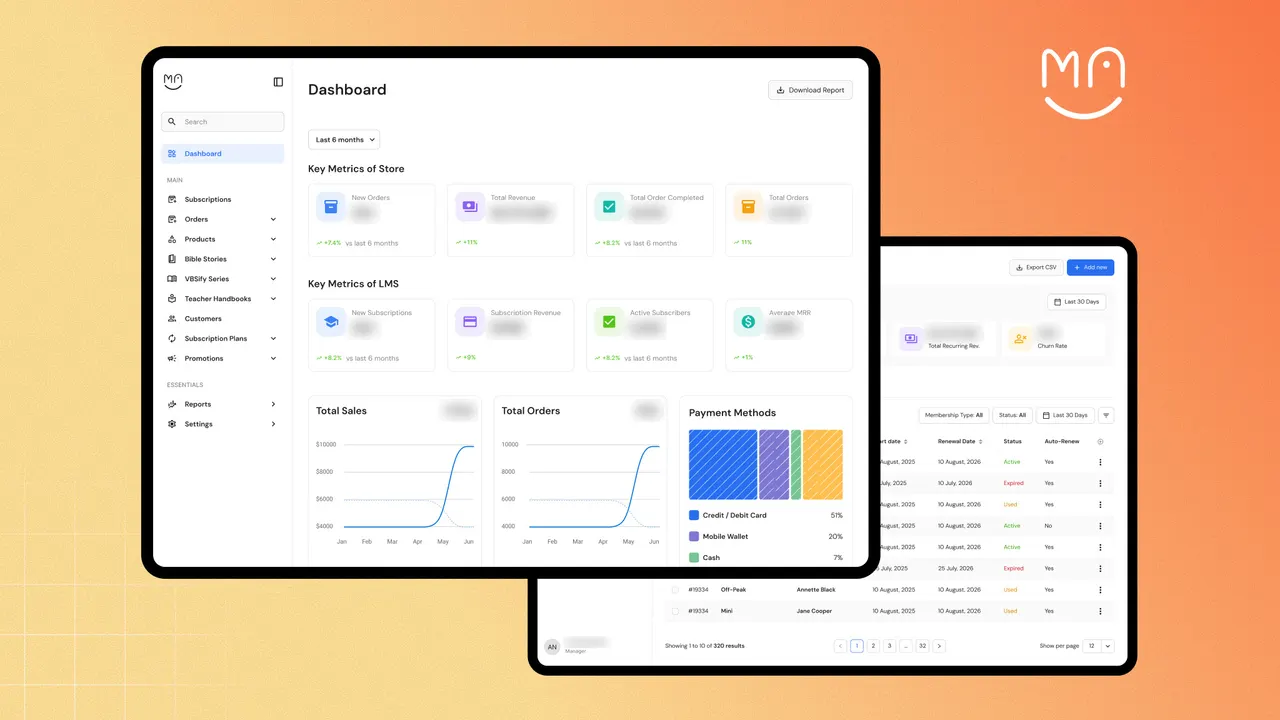Click the Add new button in back window
Screen dimensions: 1280x720
click(x=1090, y=267)
